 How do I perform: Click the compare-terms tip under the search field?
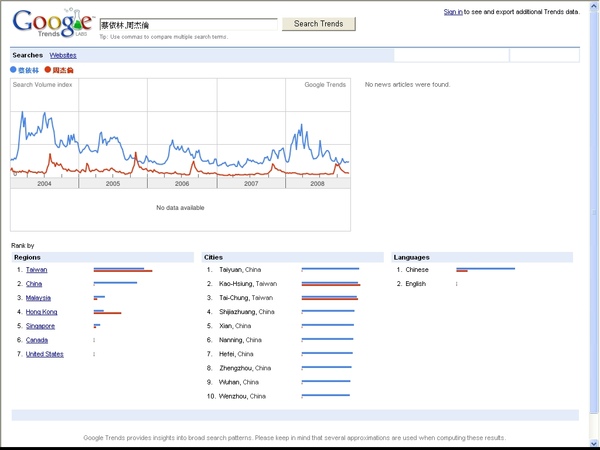164,37
